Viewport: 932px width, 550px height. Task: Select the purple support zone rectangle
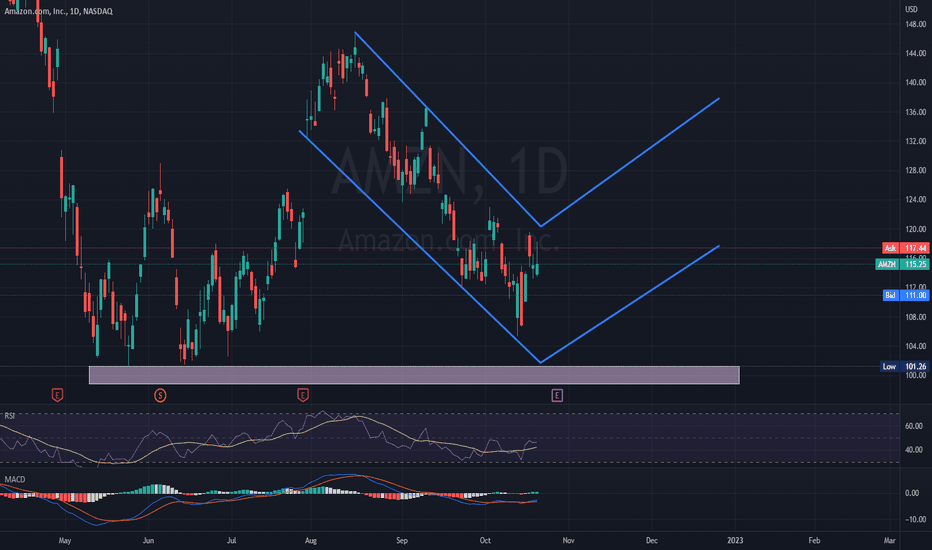click(x=414, y=375)
